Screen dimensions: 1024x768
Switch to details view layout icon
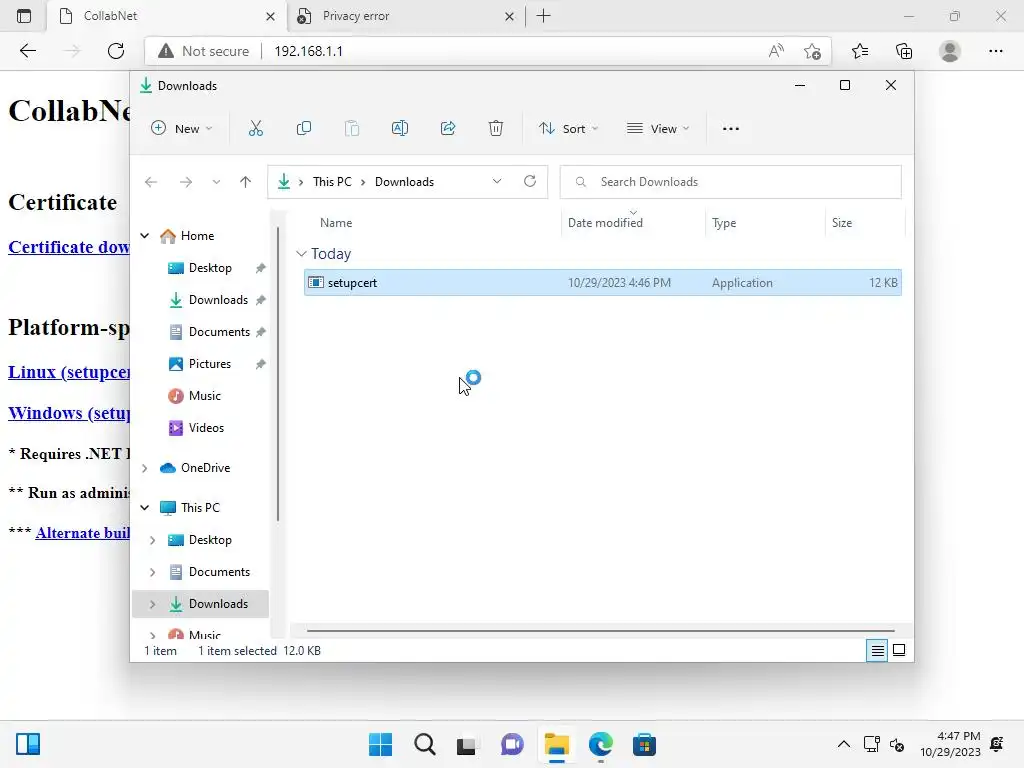(x=877, y=650)
